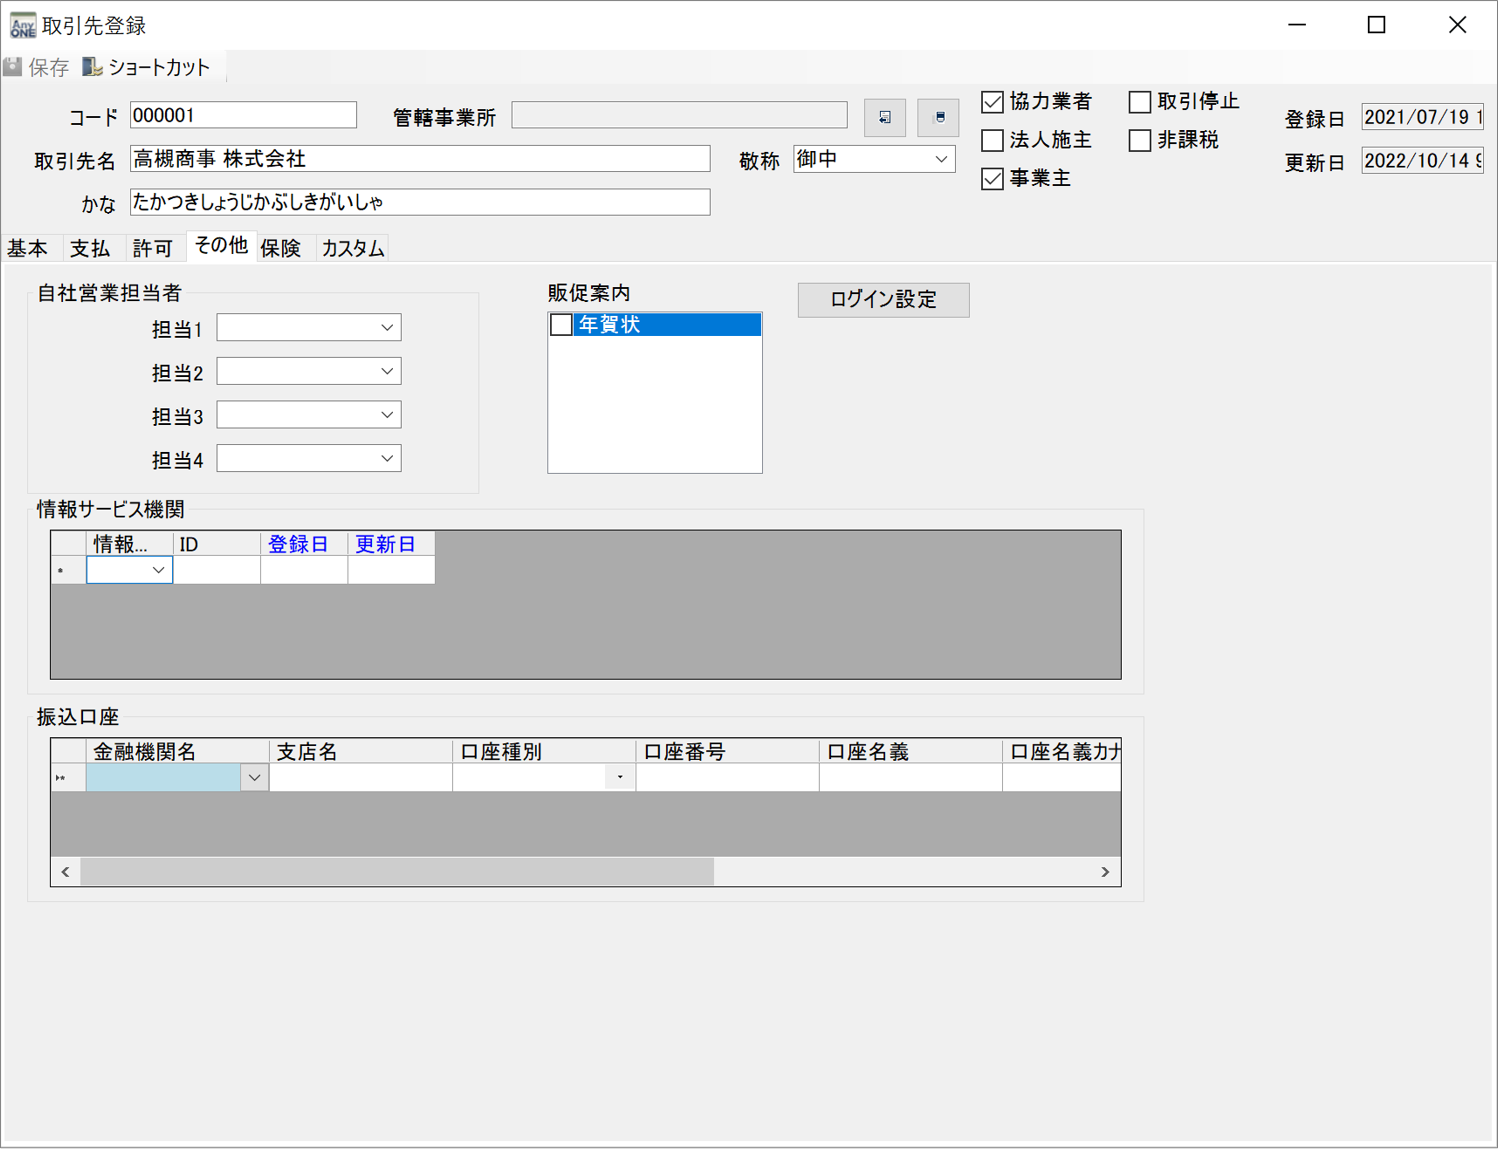Check 年賀状 in the 販促案内 list

pyautogui.click(x=561, y=324)
